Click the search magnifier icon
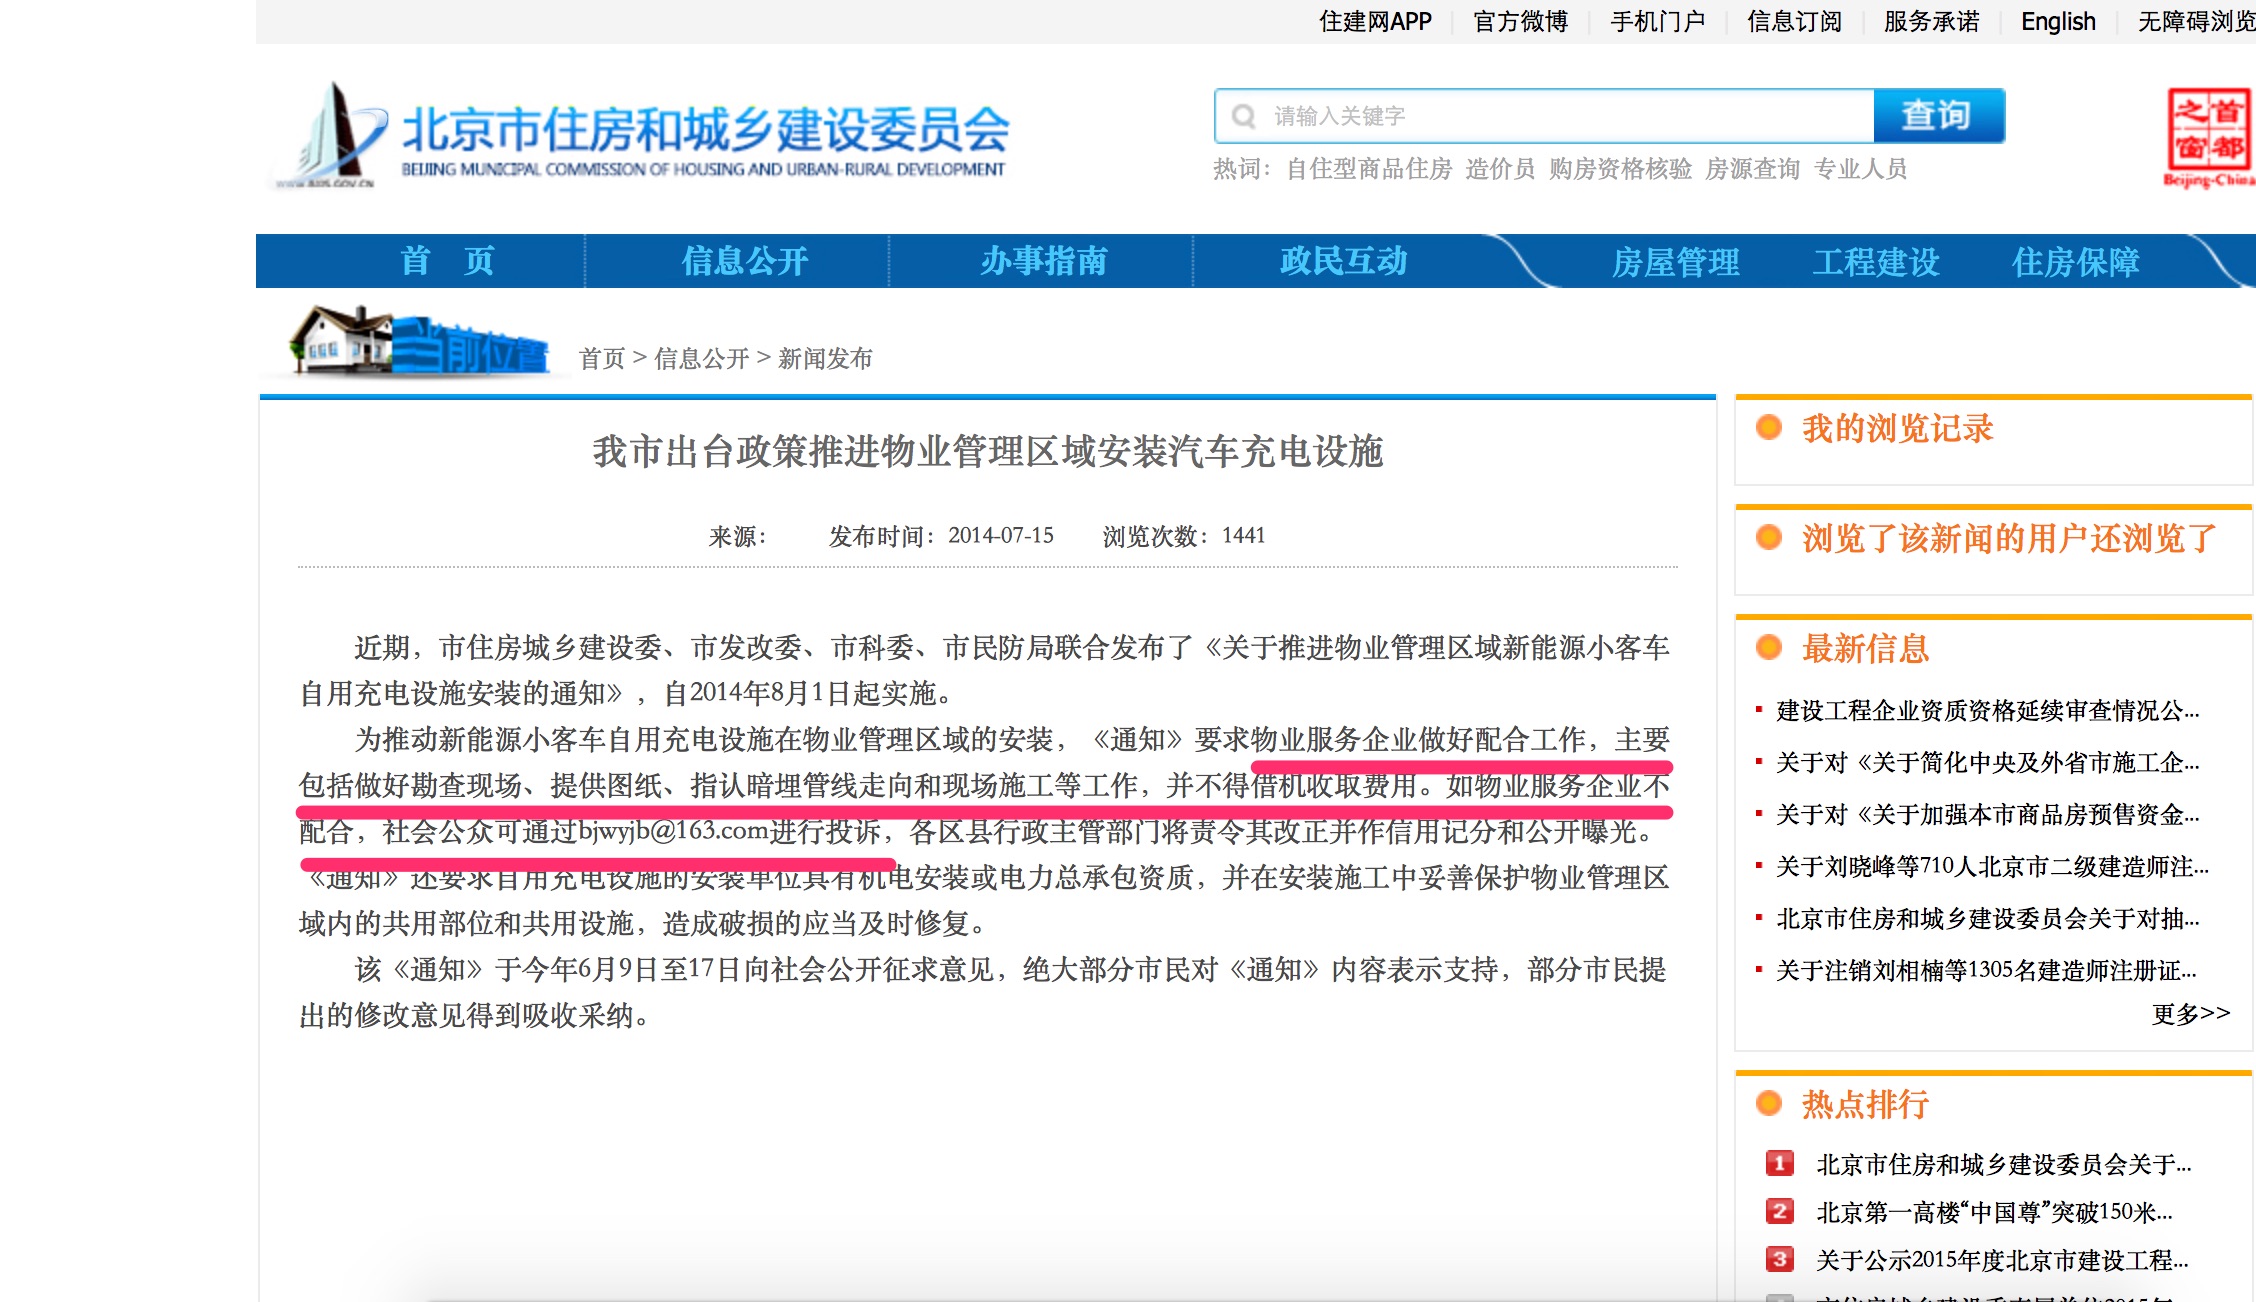Screen dimensions: 2256x1302 click(x=1244, y=114)
